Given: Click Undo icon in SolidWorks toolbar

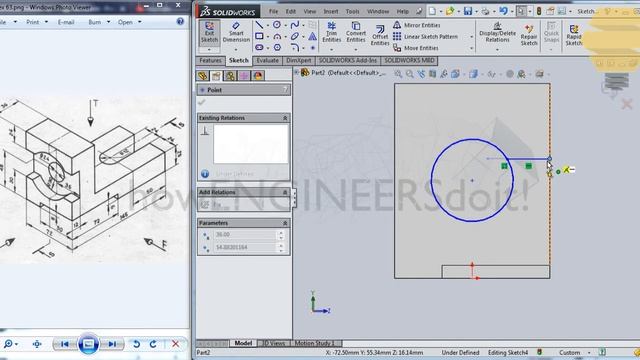Looking at the screenshot, I should click(503, 11).
